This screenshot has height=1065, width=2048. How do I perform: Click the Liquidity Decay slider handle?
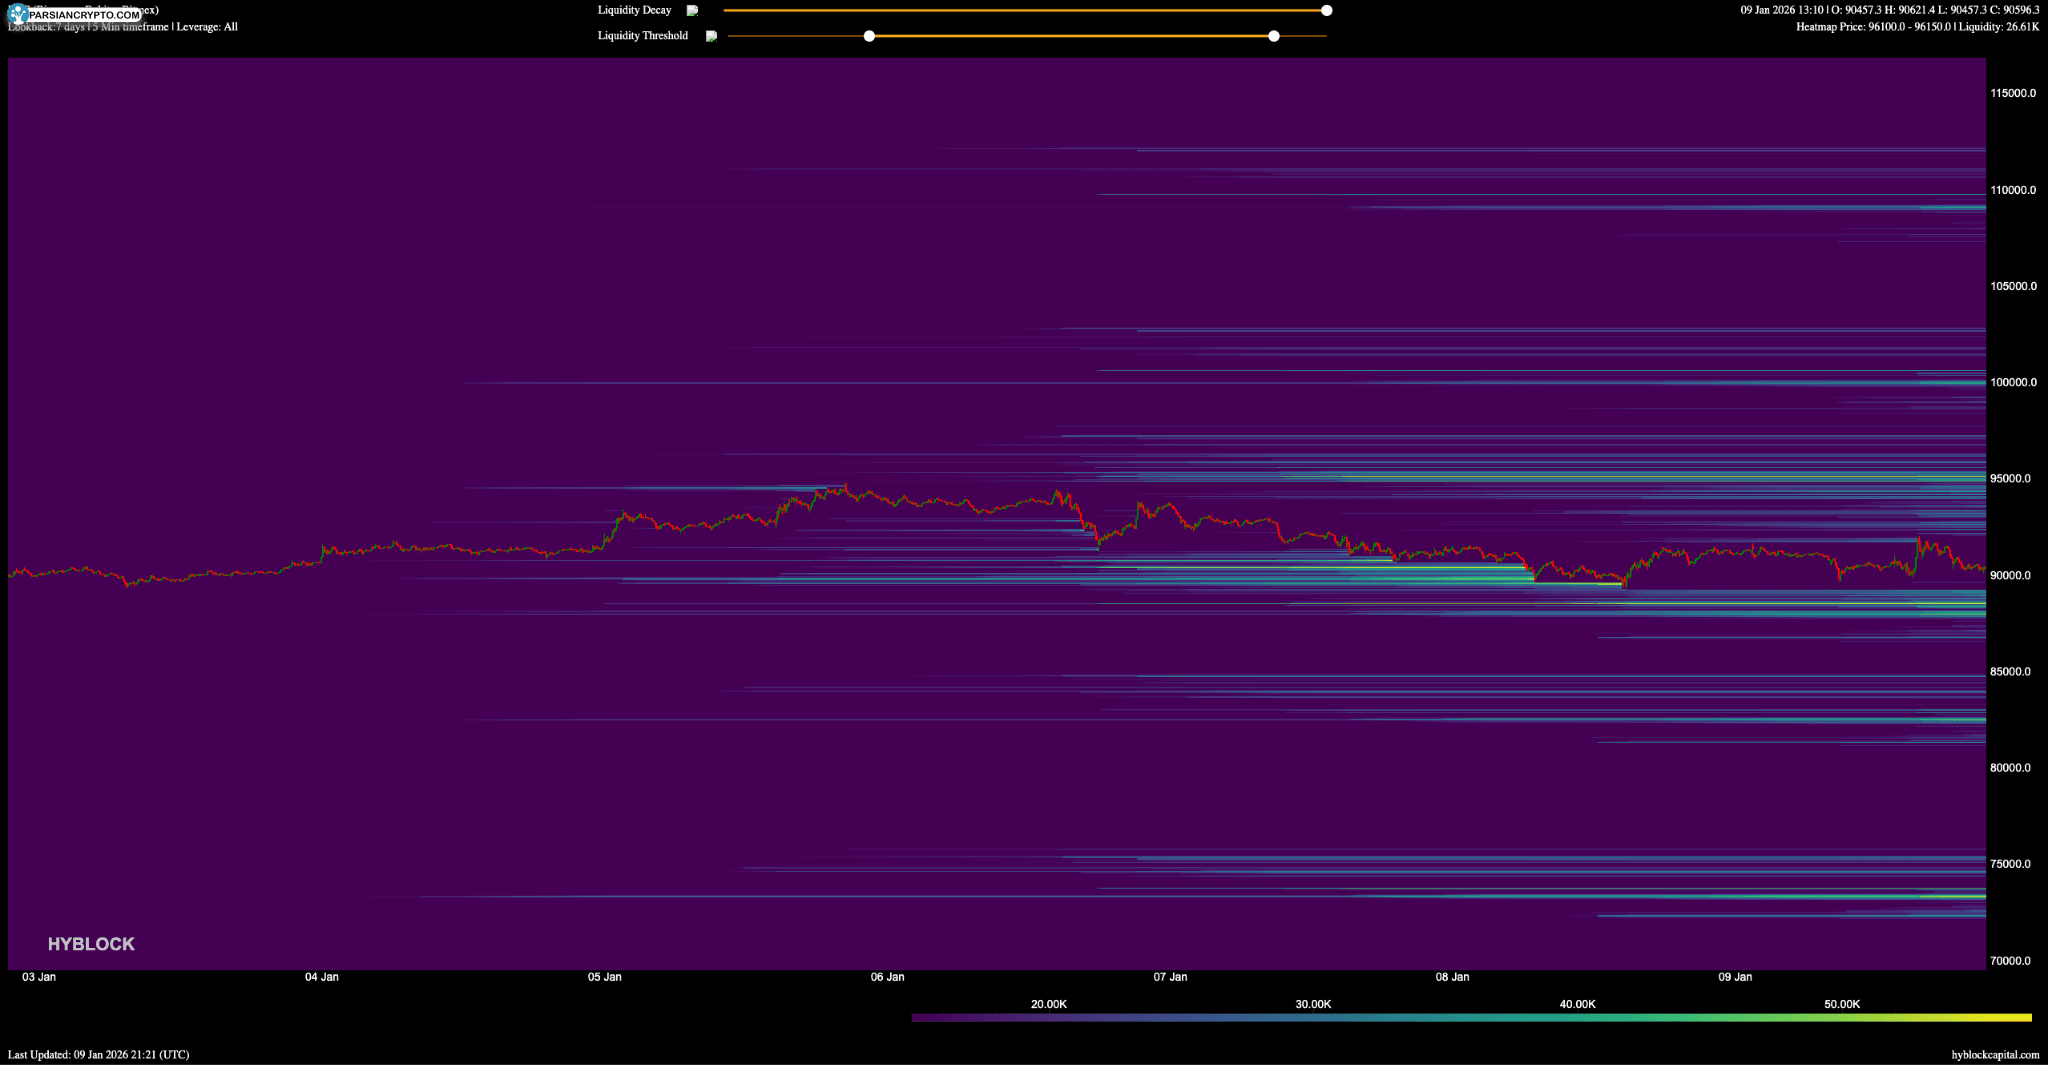tap(1326, 10)
